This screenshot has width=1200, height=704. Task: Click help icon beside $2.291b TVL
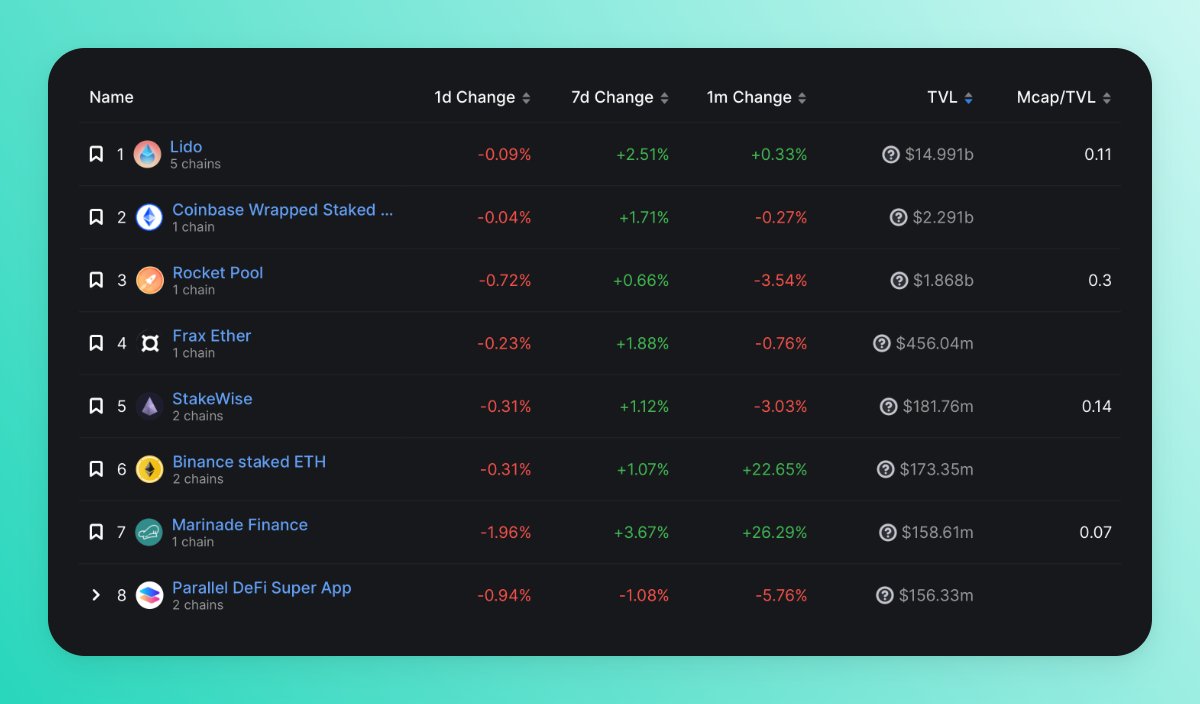click(899, 217)
